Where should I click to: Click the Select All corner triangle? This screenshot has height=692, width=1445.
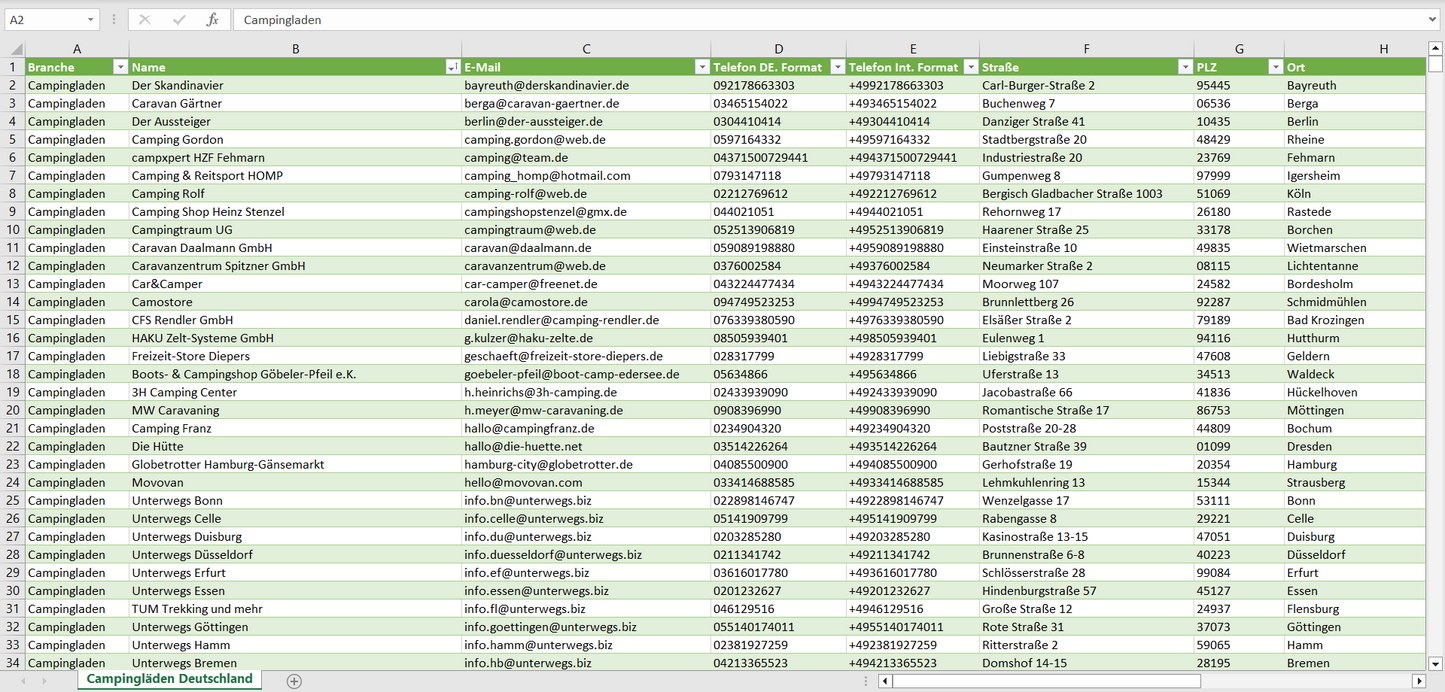pyautogui.click(x=15, y=49)
